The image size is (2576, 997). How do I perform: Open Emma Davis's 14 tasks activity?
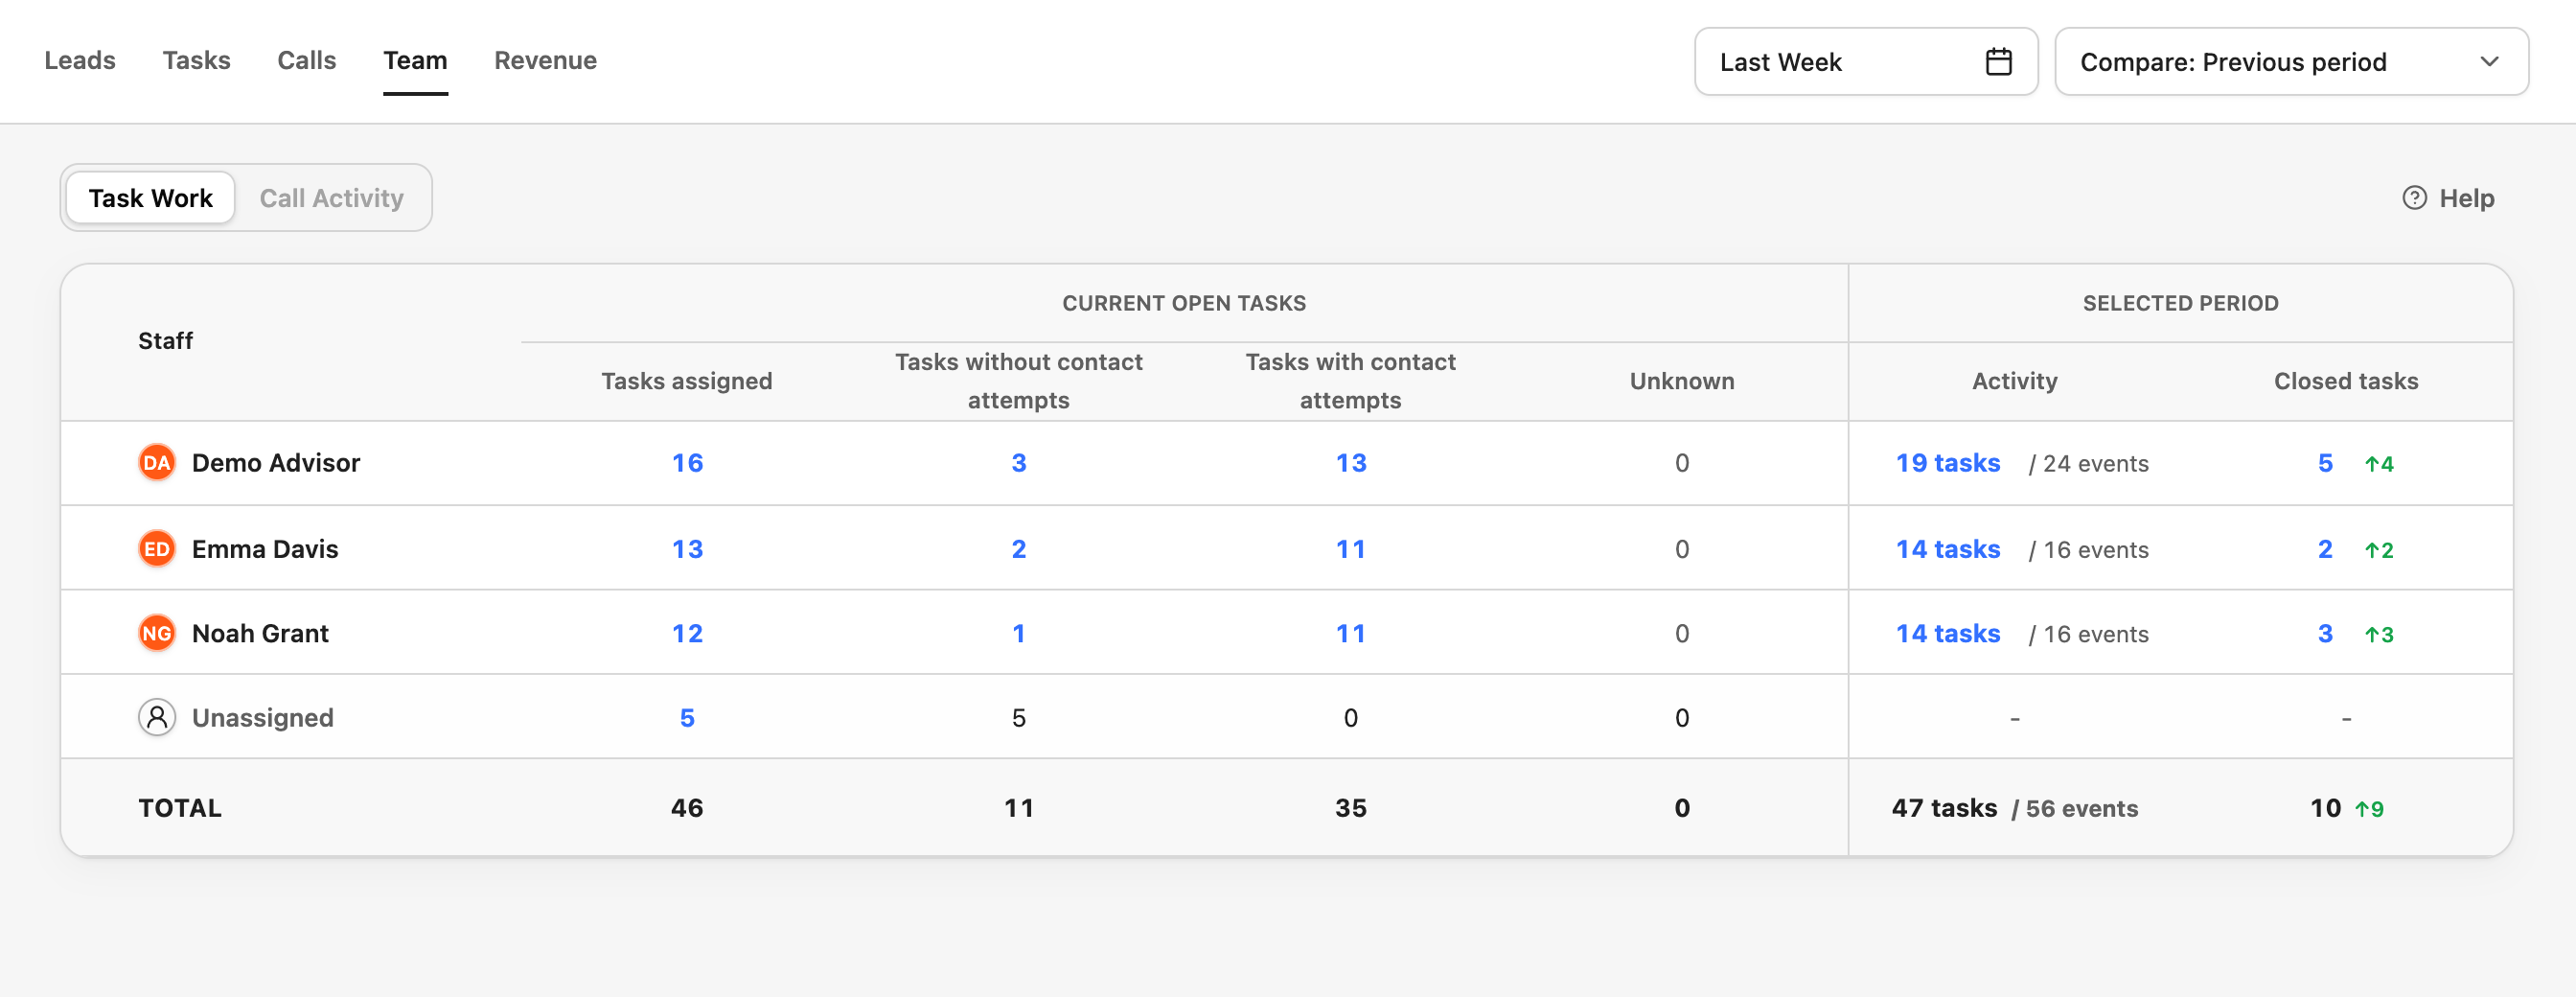(1947, 549)
